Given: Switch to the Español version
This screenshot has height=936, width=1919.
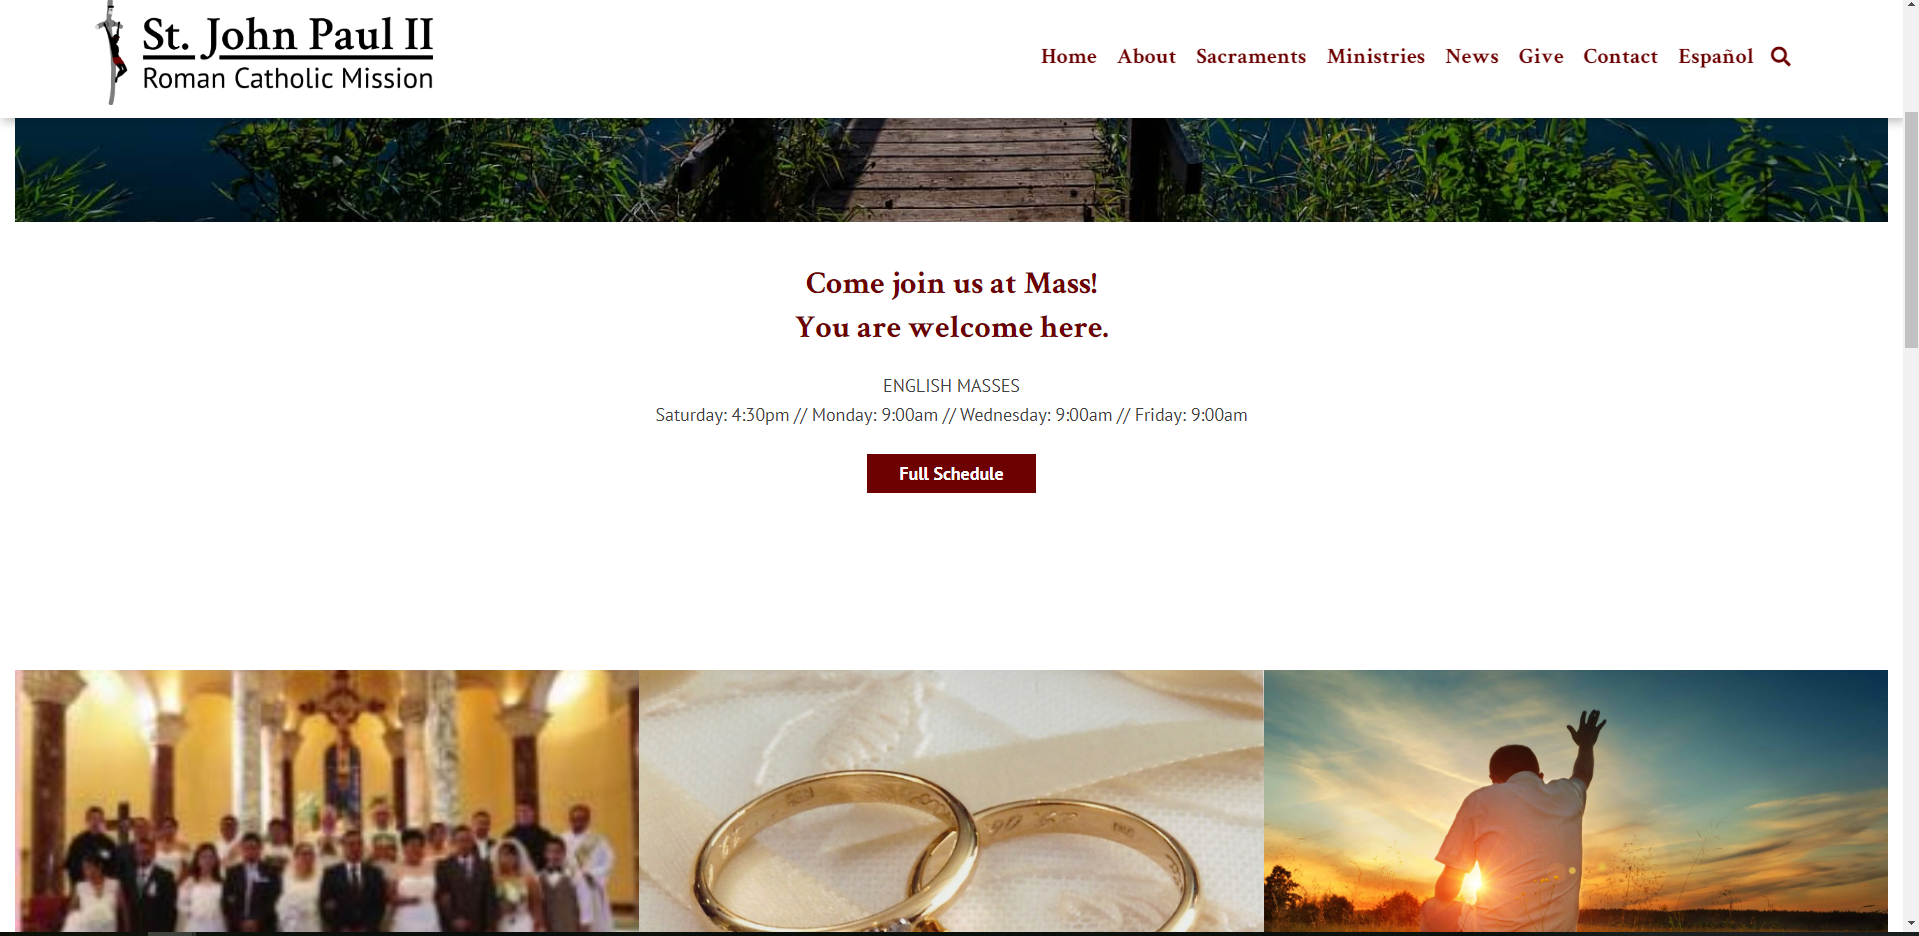Looking at the screenshot, I should tap(1715, 57).
